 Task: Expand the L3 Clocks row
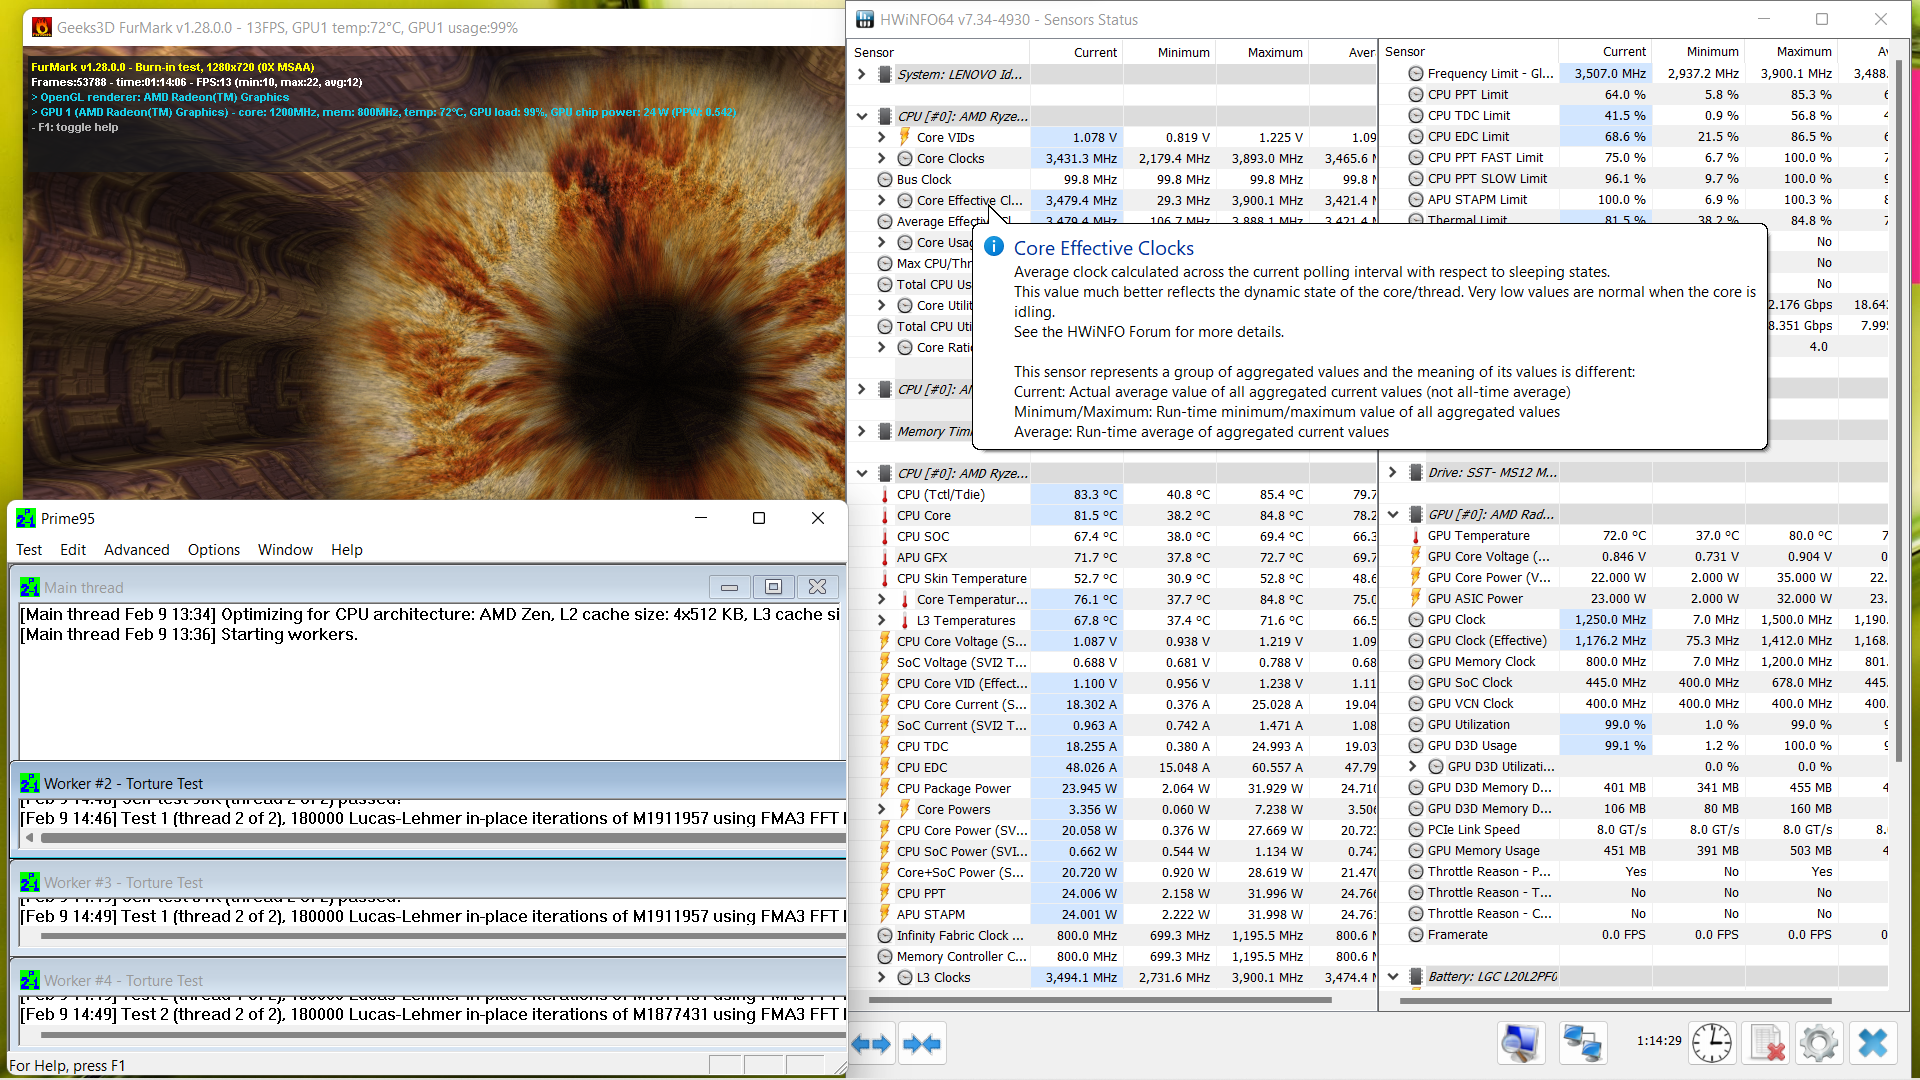882,977
